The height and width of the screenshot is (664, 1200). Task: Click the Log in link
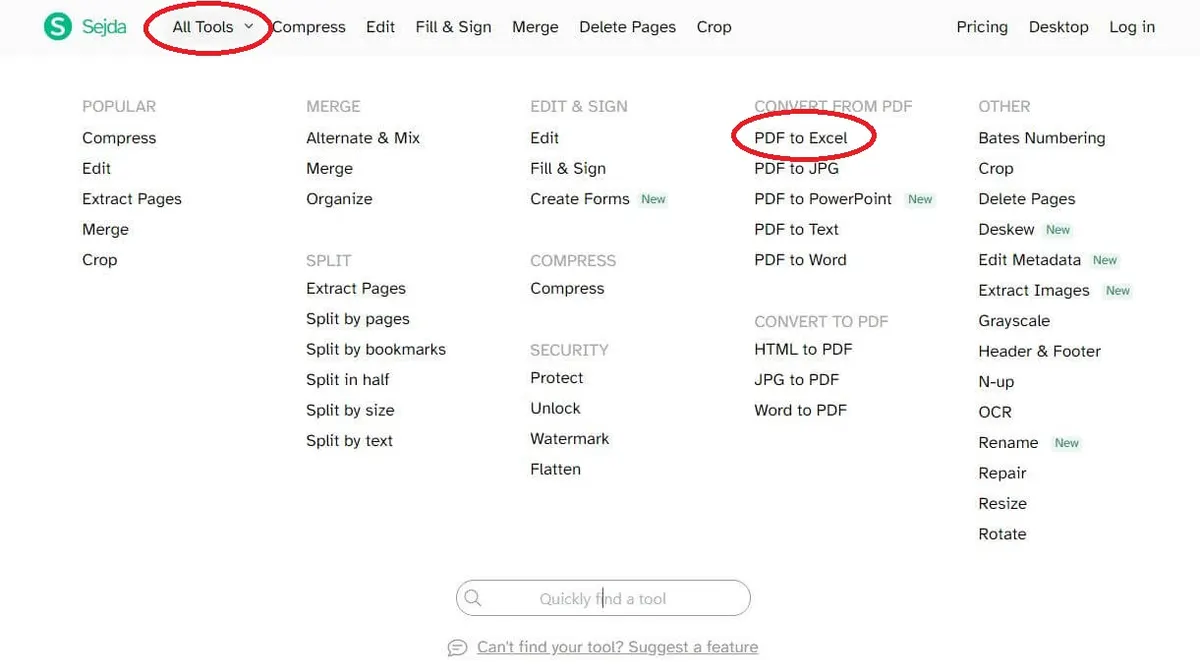point(1132,27)
